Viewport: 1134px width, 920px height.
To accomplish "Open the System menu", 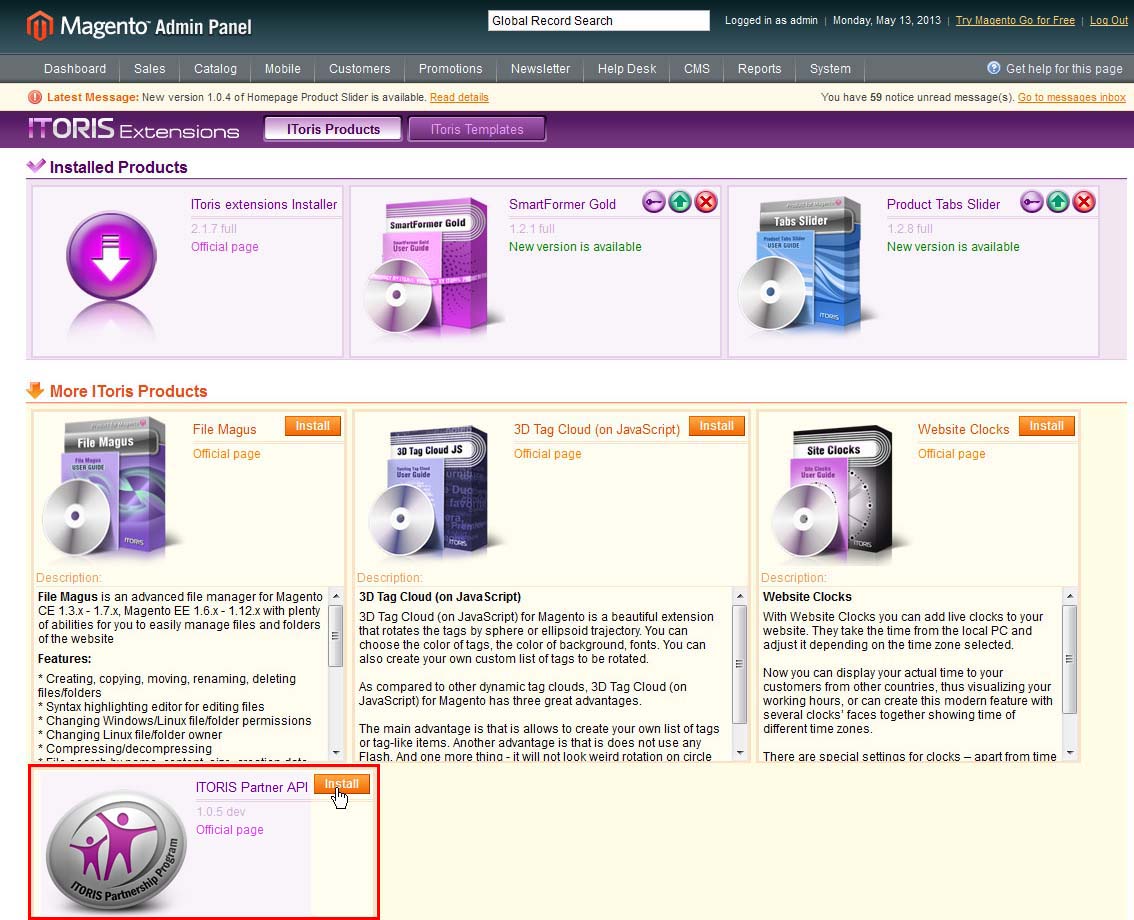I will click(830, 69).
